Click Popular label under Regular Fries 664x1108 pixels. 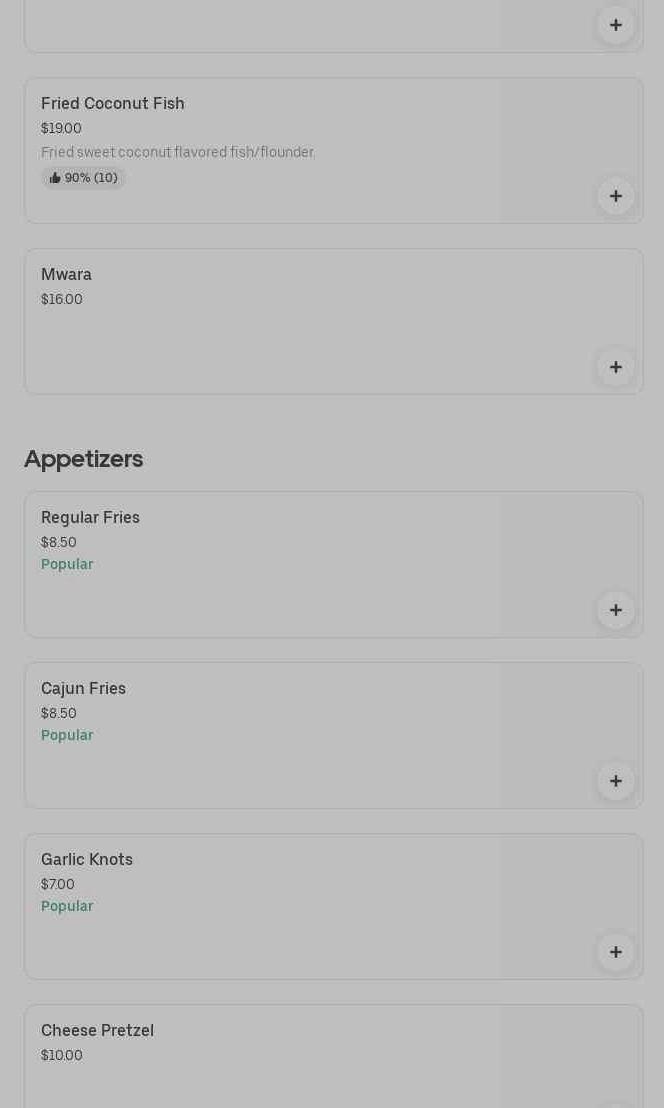[x=67, y=564]
